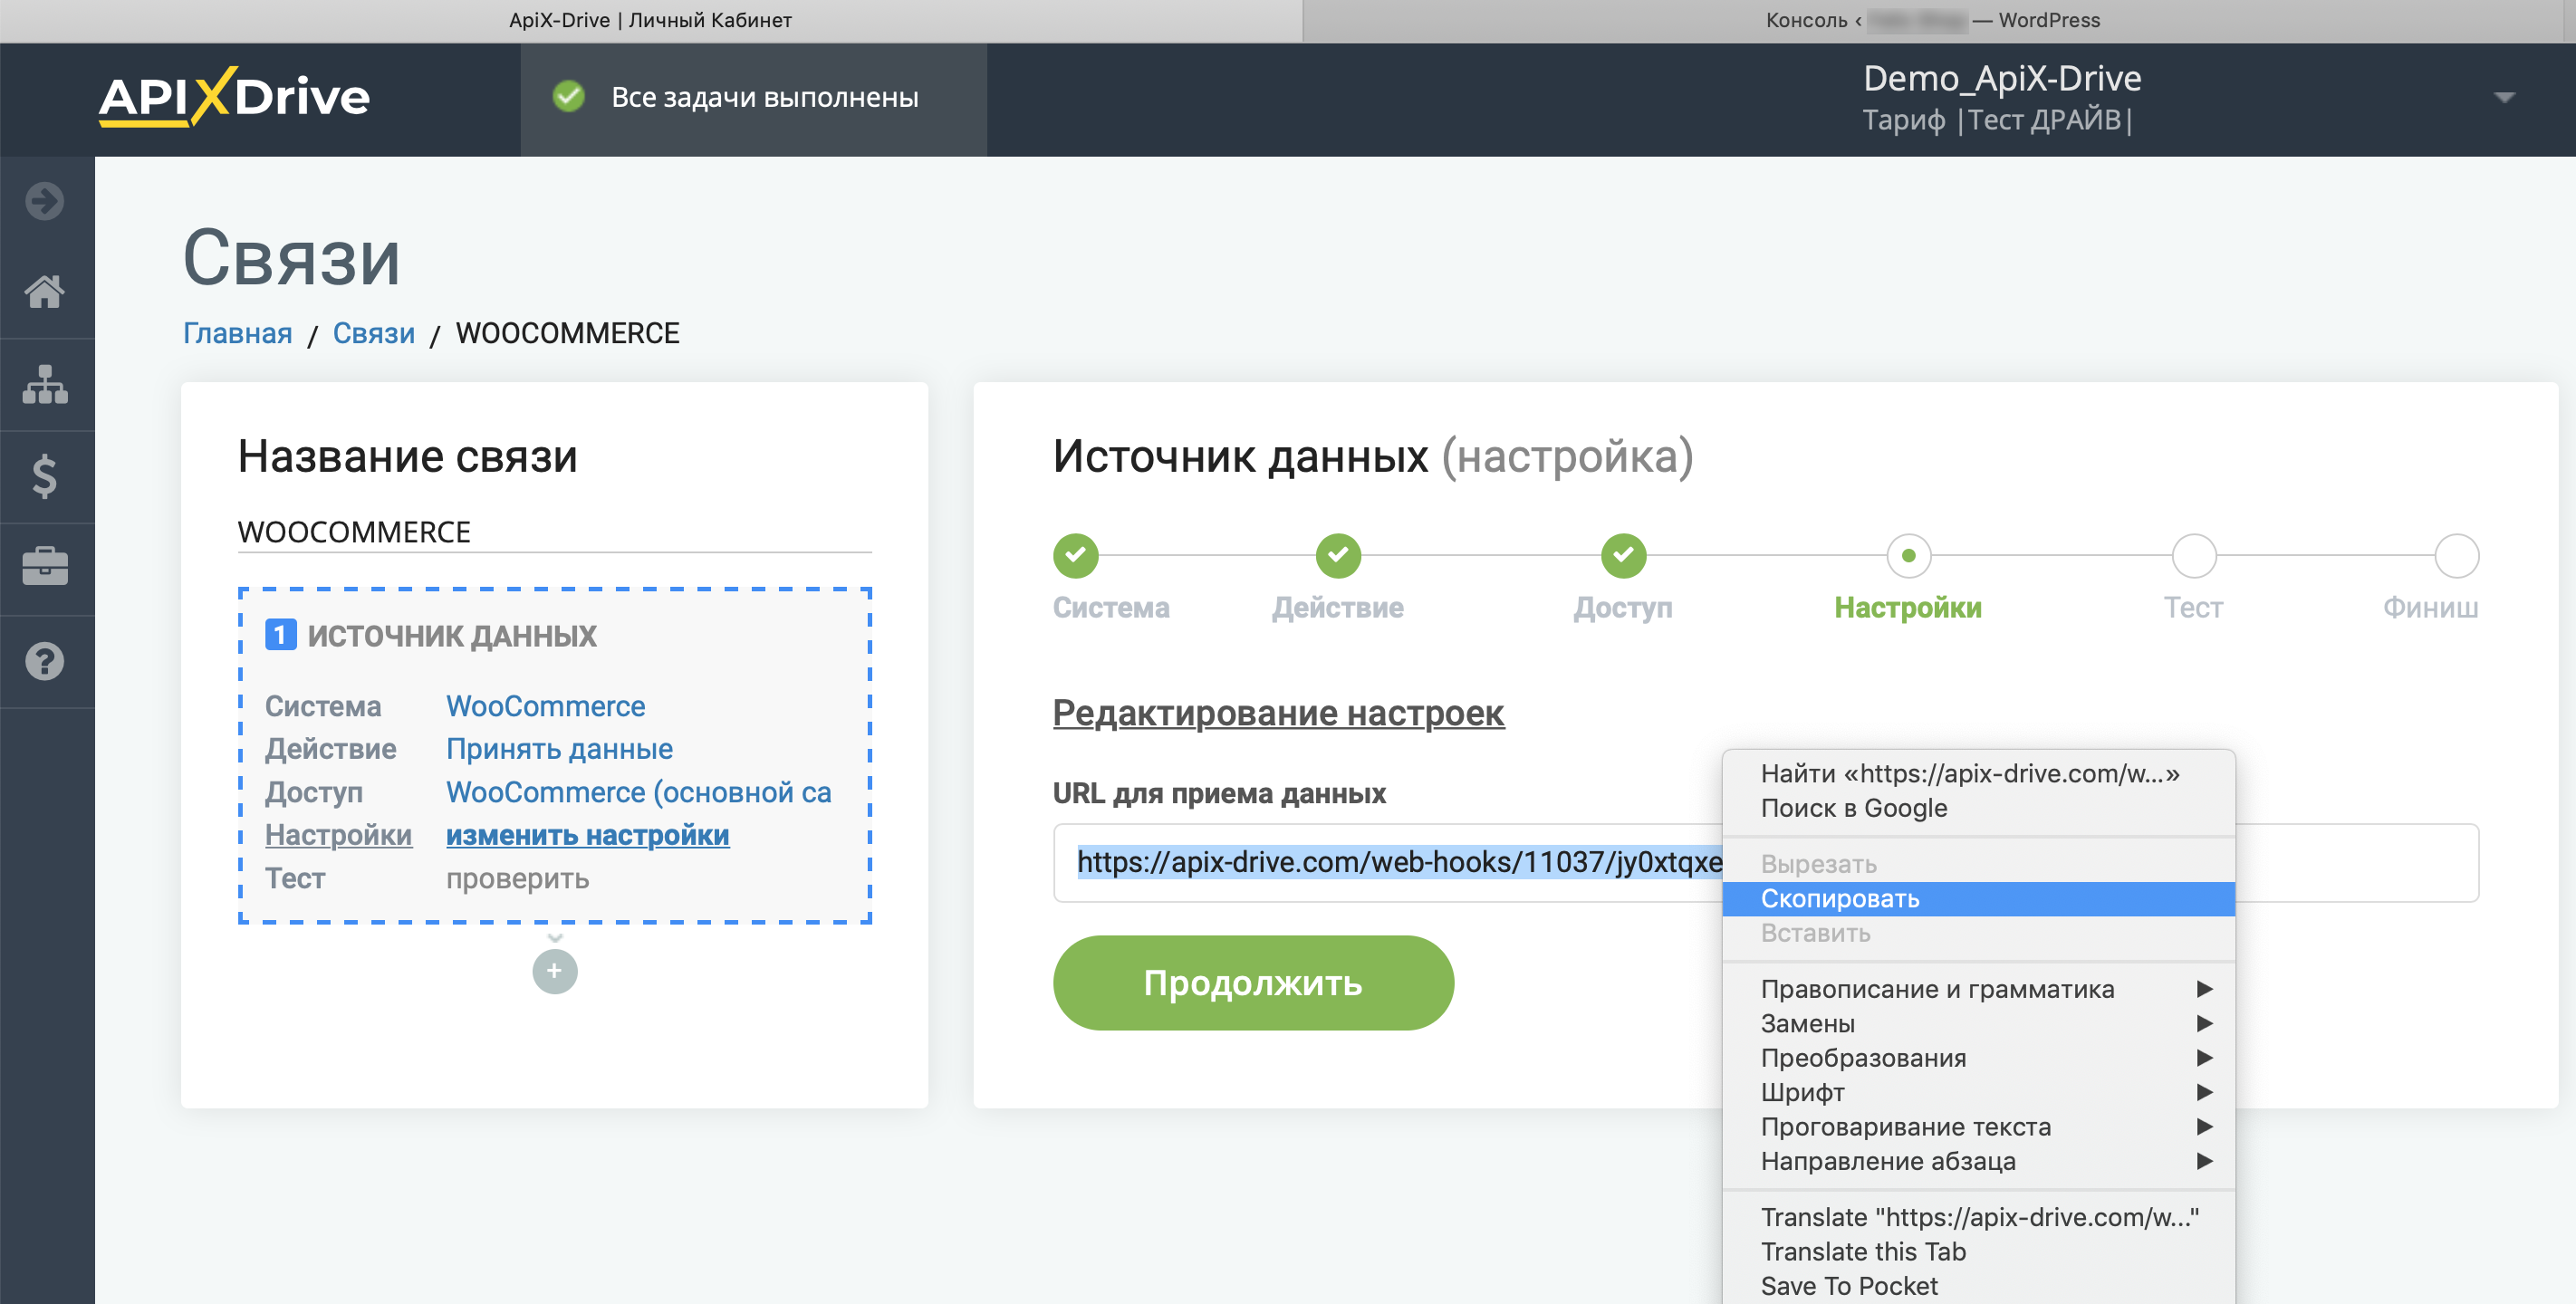Click the disabled Вставить menu item

pyautogui.click(x=1978, y=932)
